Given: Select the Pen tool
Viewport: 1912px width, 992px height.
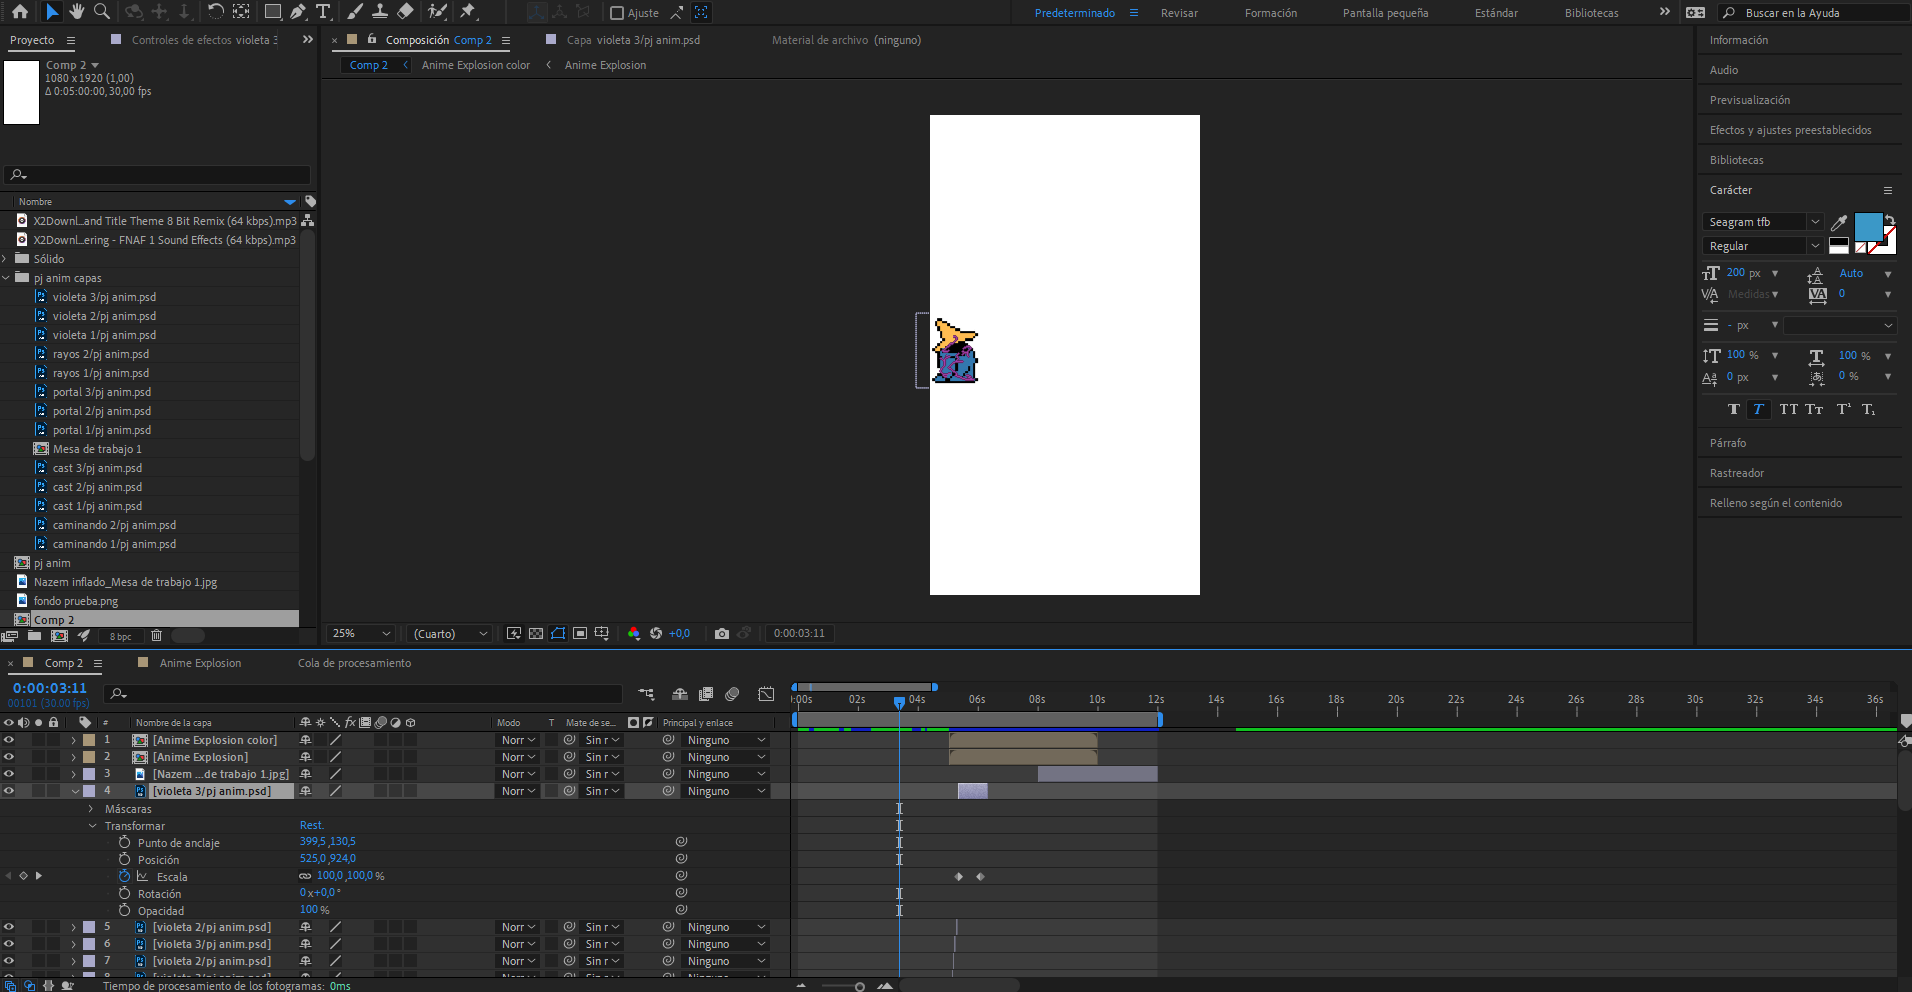Looking at the screenshot, I should tap(298, 12).
